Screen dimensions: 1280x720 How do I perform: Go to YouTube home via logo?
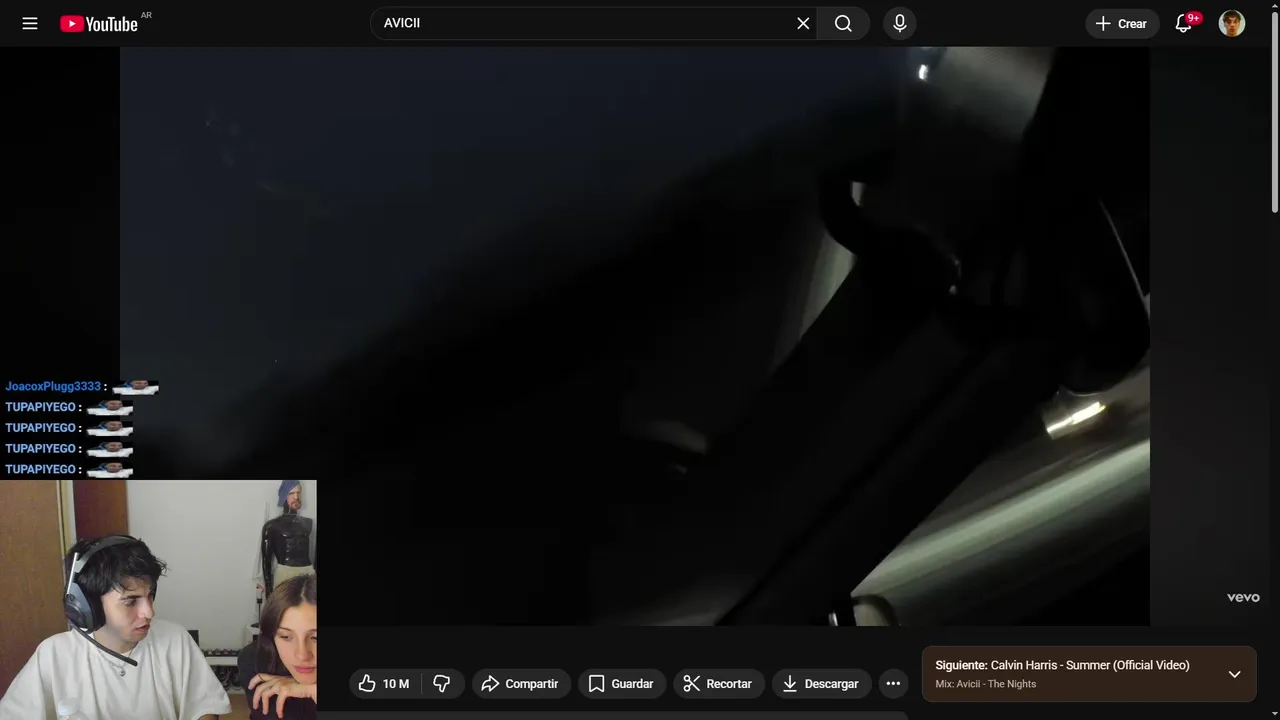pos(98,23)
